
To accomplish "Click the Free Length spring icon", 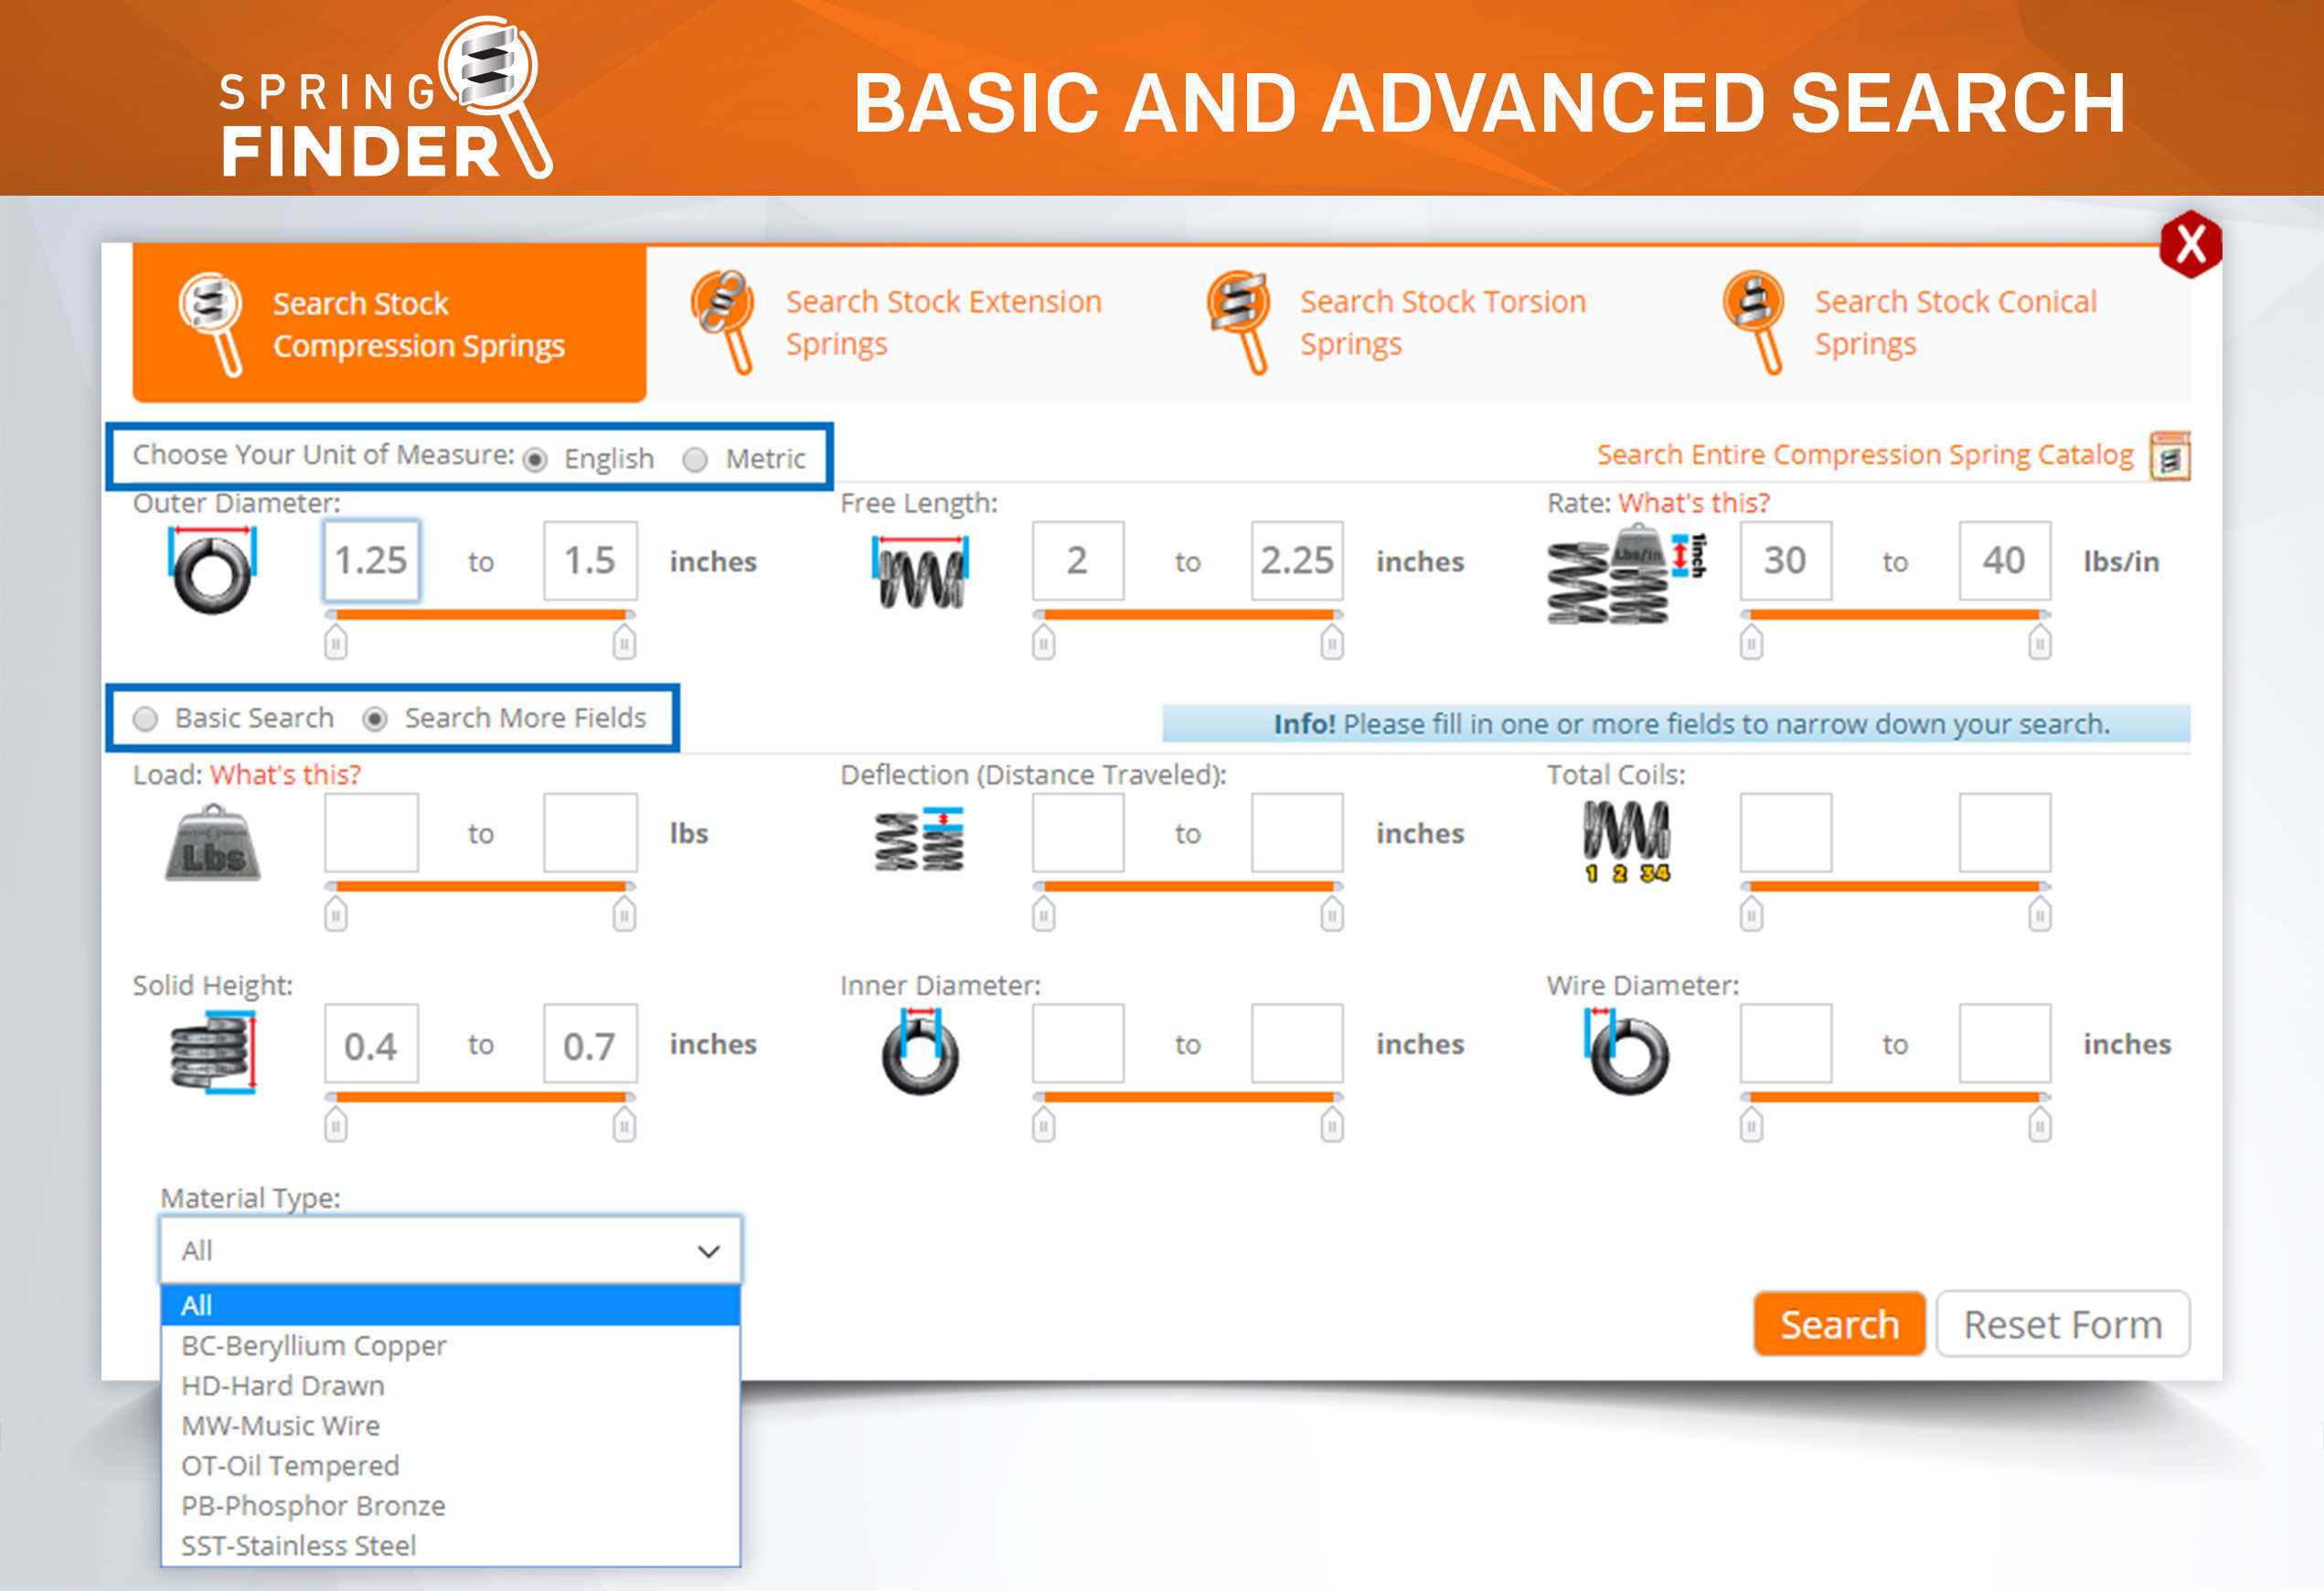I will point(920,573).
